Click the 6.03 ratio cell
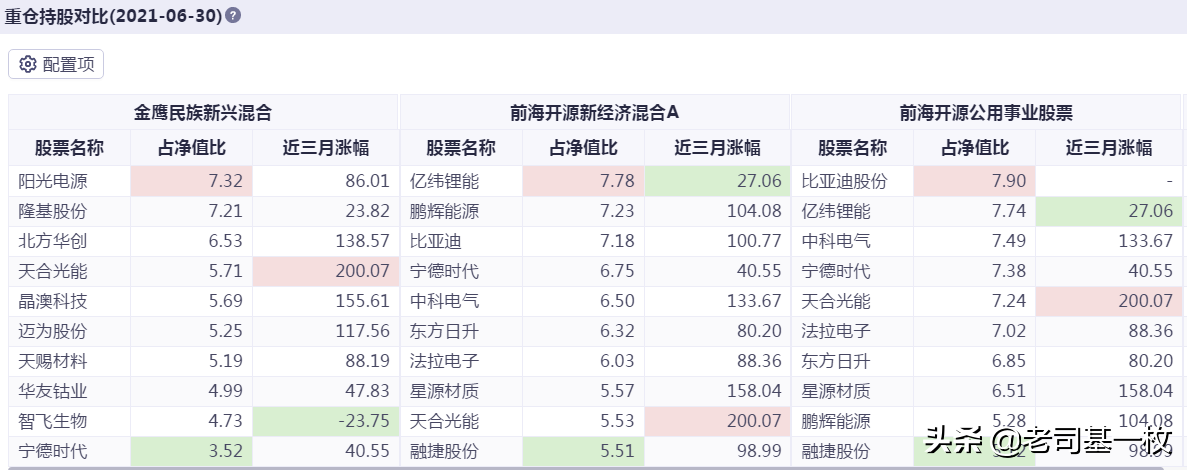Viewport: 1187px width, 470px height. [583, 362]
